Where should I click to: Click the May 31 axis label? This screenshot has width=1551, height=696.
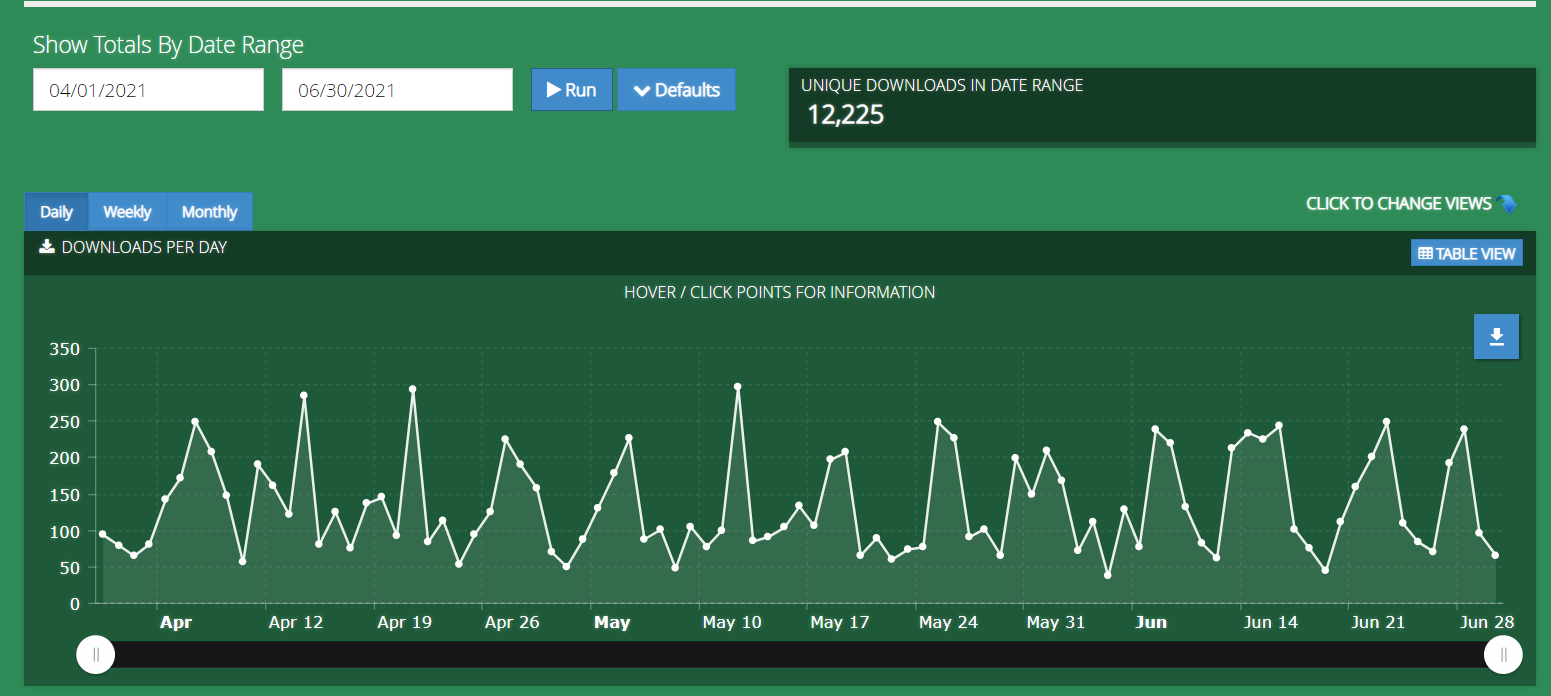tap(1056, 622)
